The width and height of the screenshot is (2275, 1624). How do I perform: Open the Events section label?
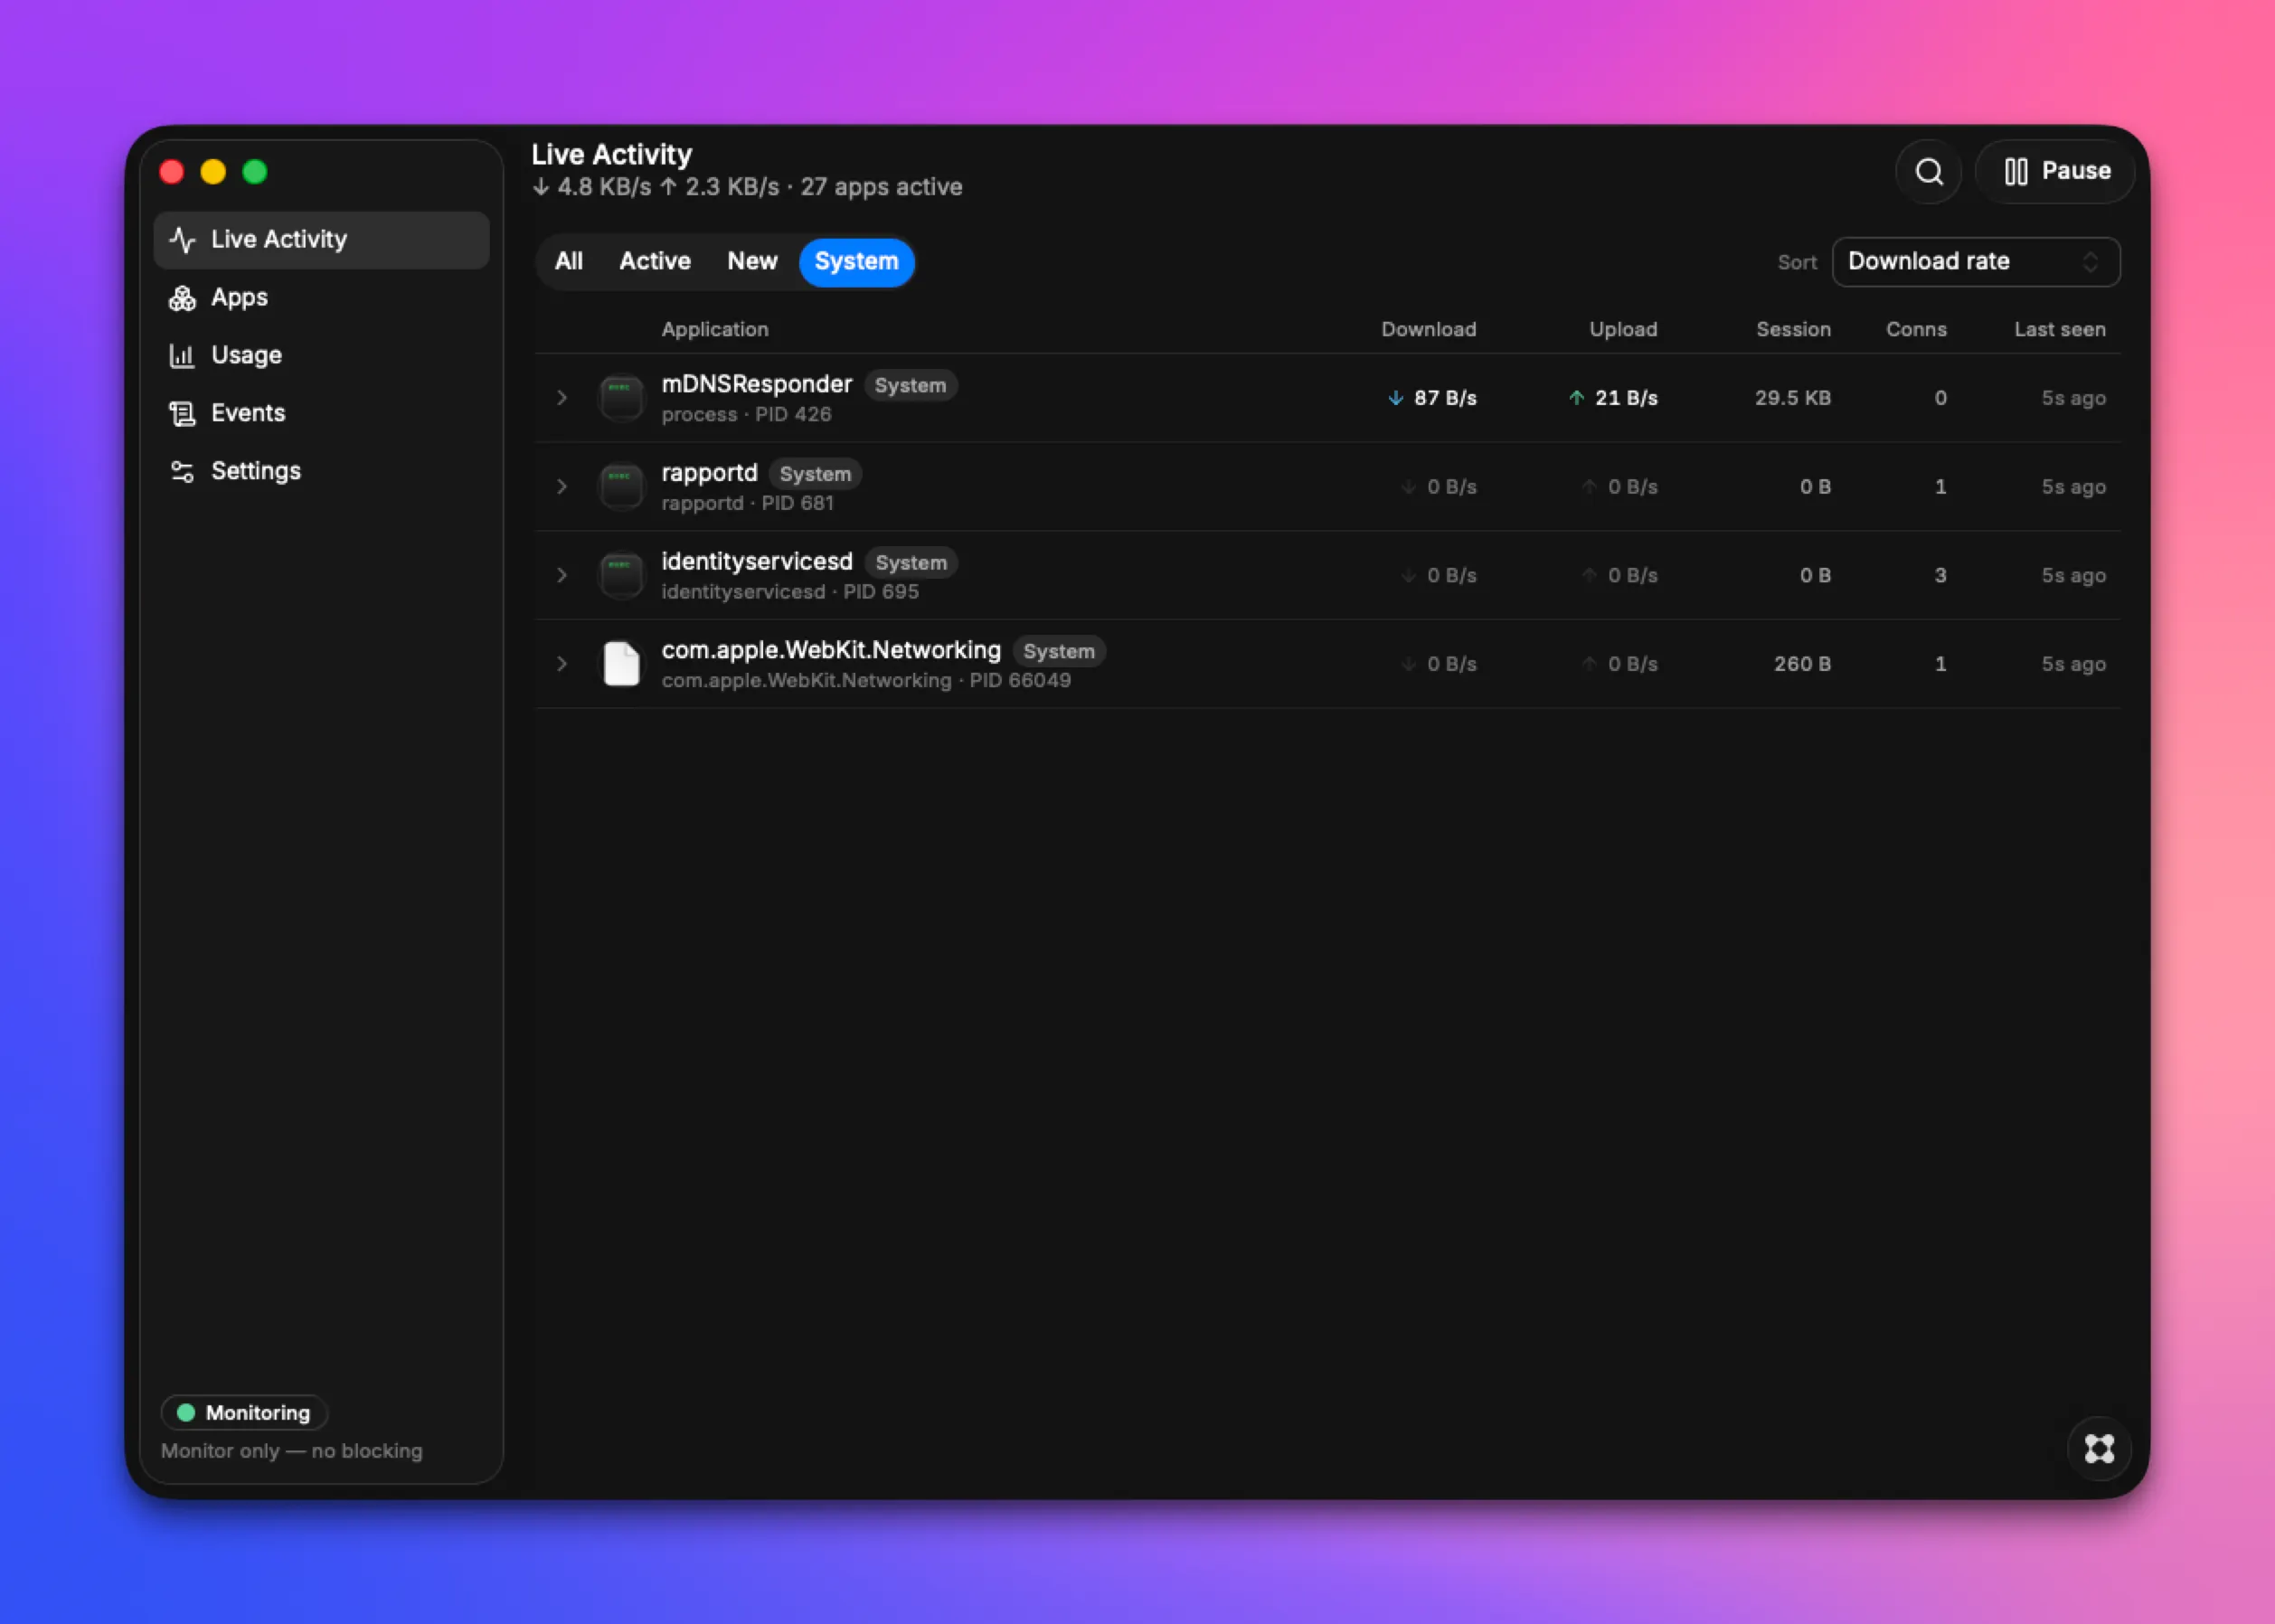pos(248,414)
